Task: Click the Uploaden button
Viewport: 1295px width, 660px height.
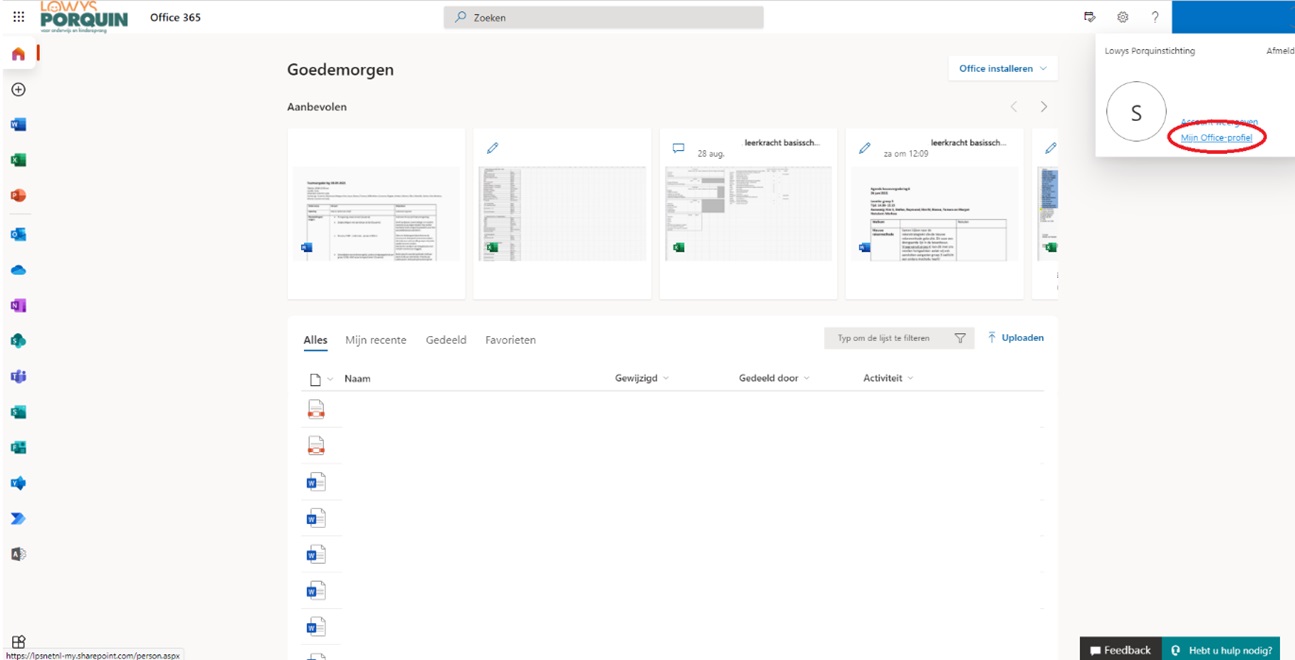Action: (1015, 338)
